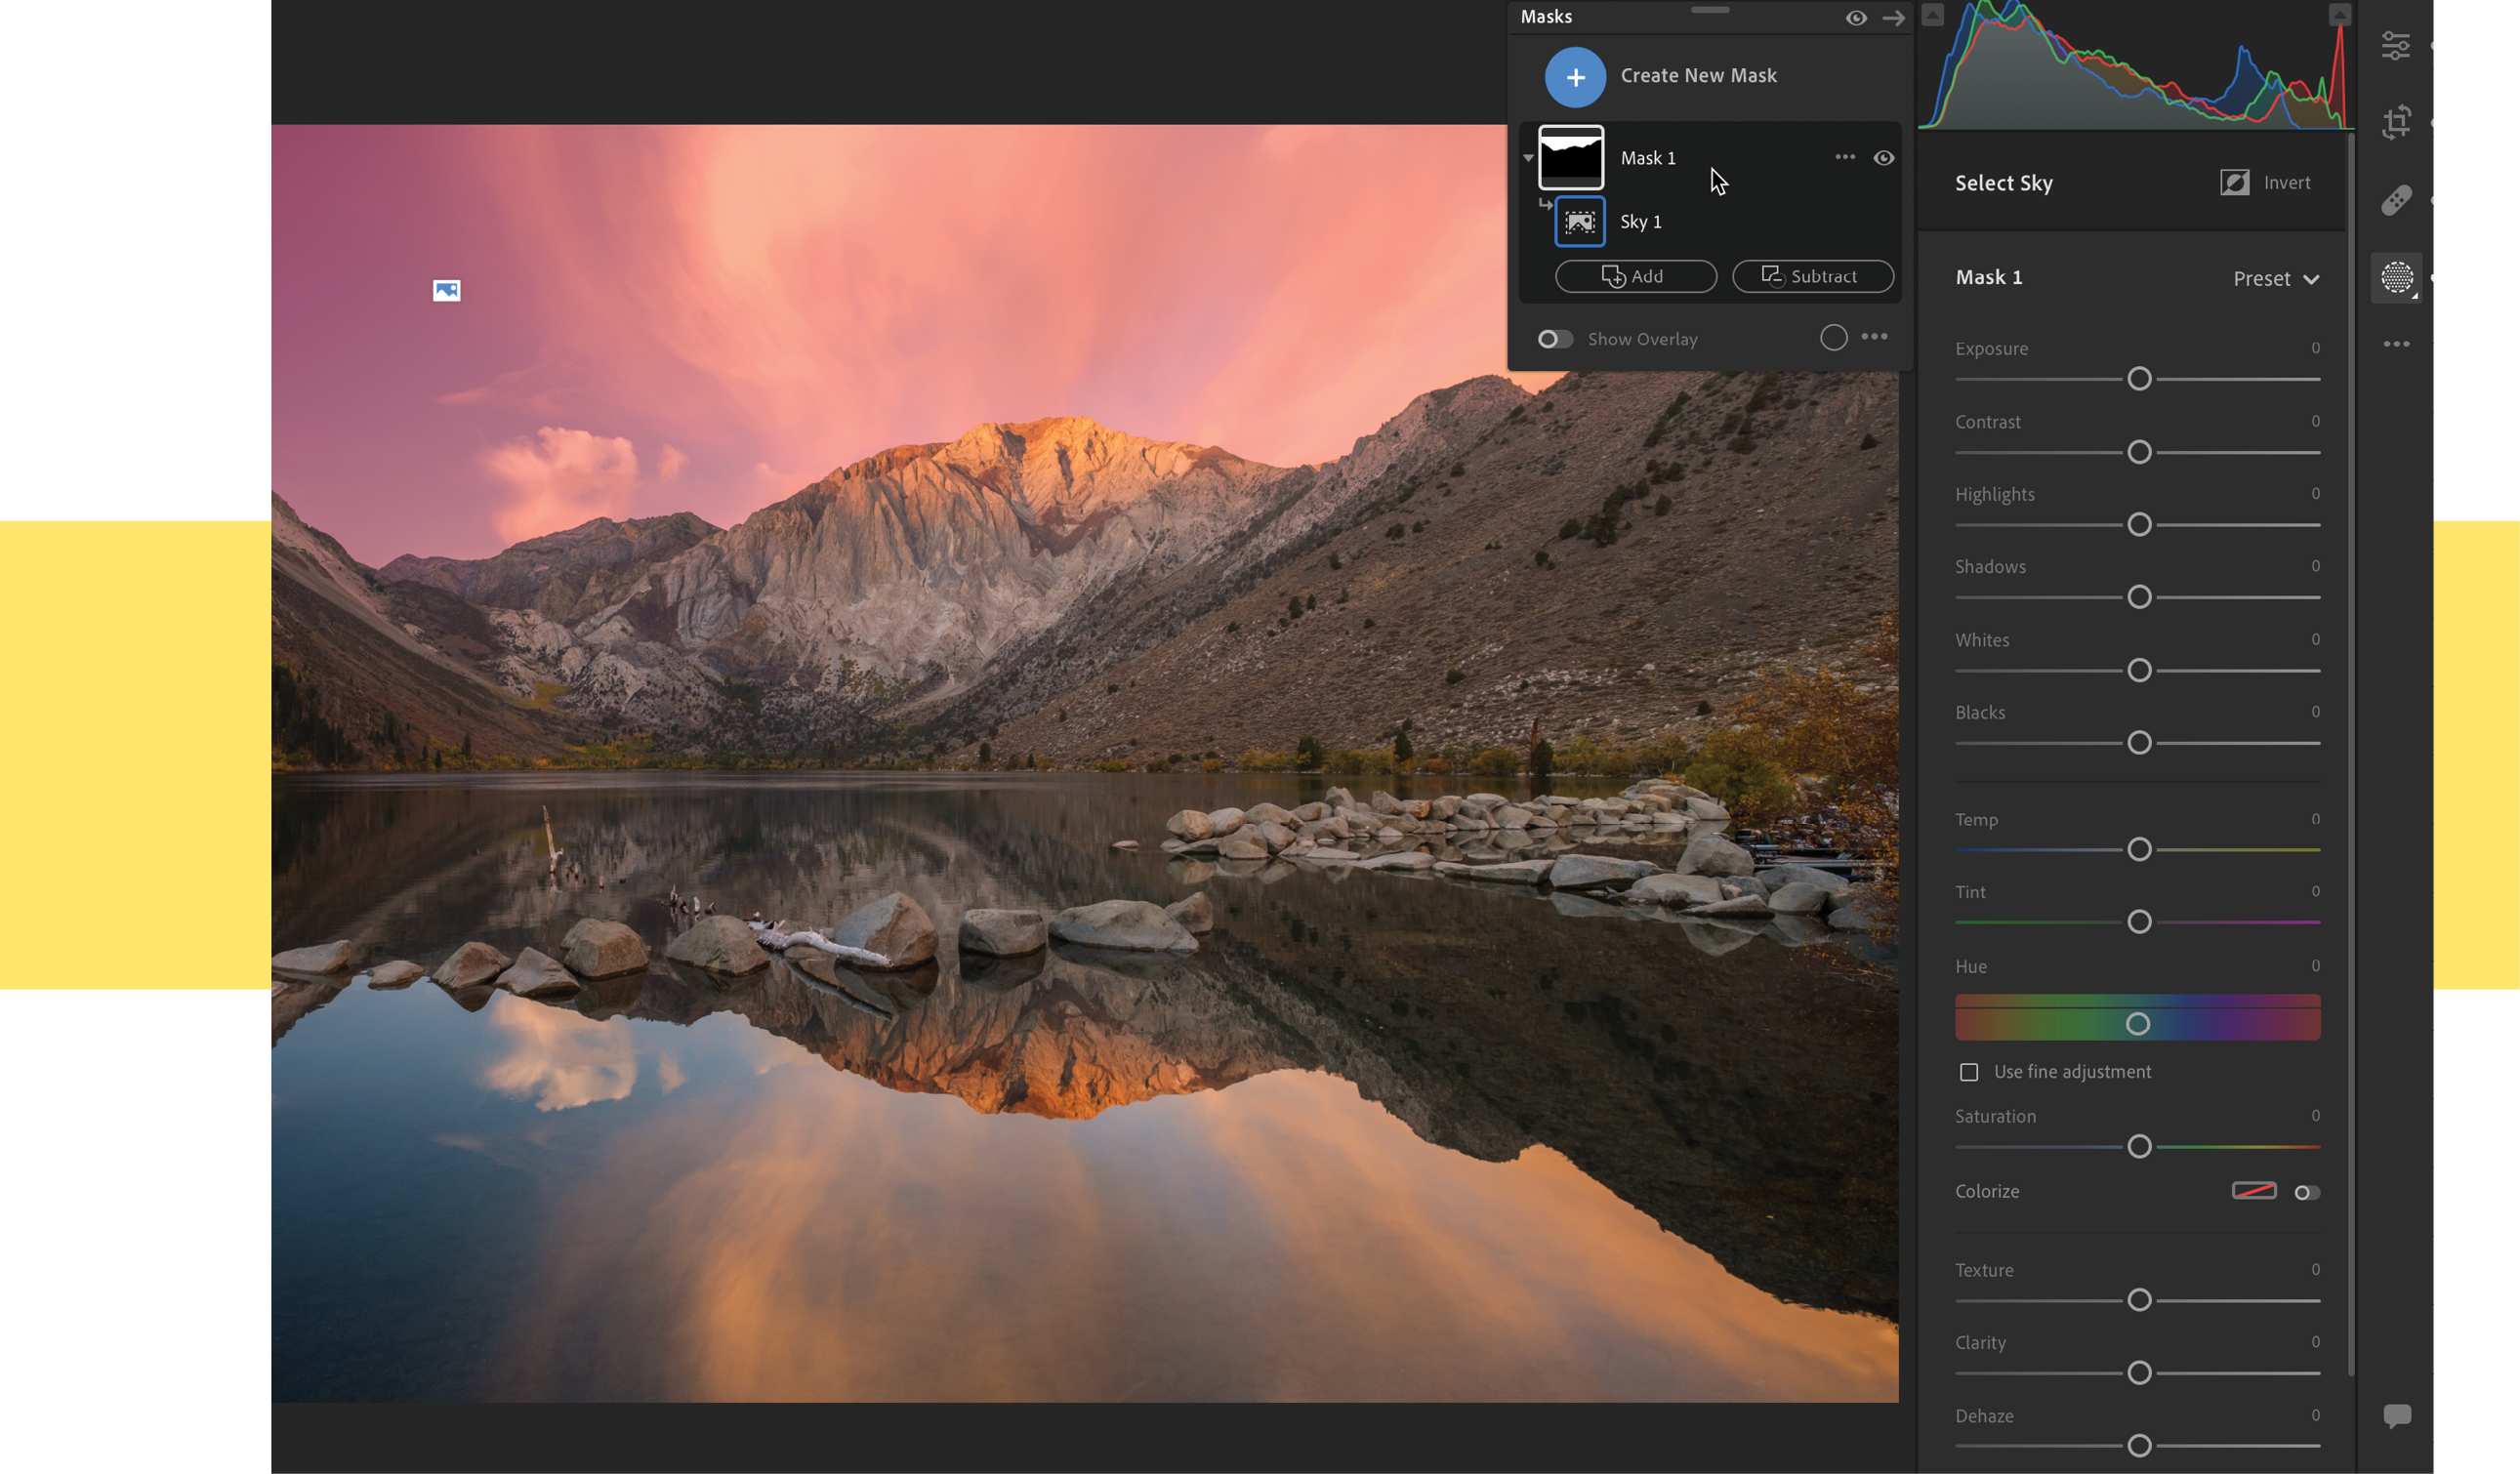Open Mask 1 three-dot options
Image resolution: width=2520 pixels, height=1474 pixels.
point(1845,157)
